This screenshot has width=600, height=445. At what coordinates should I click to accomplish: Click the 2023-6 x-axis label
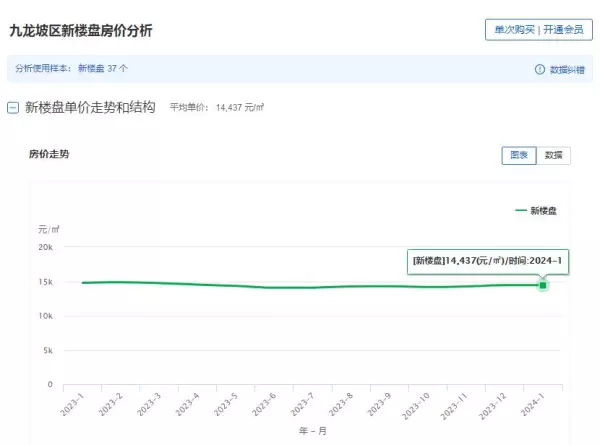click(263, 405)
